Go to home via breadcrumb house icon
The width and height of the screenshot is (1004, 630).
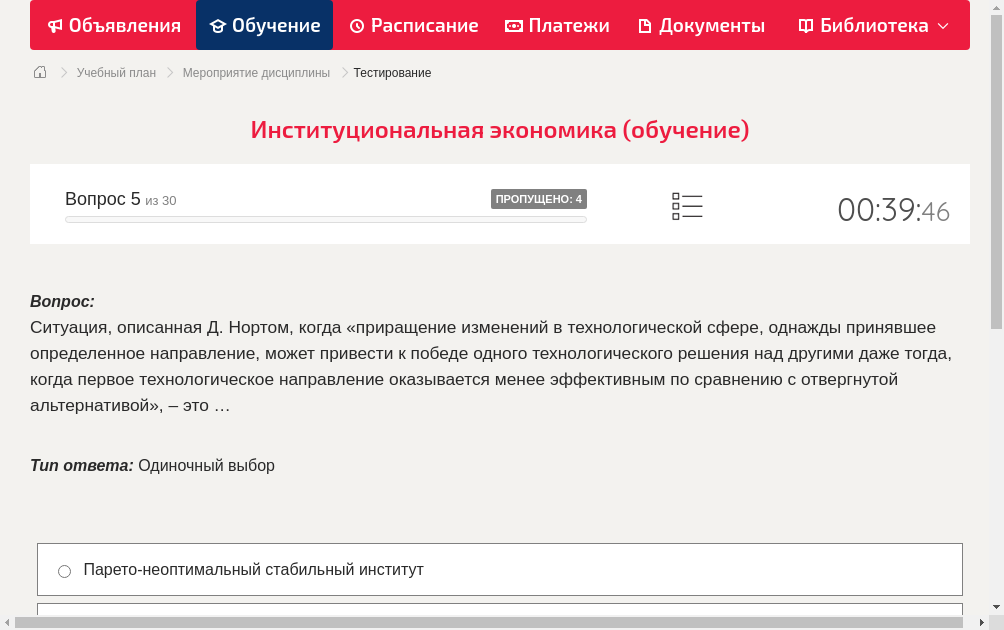(40, 72)
